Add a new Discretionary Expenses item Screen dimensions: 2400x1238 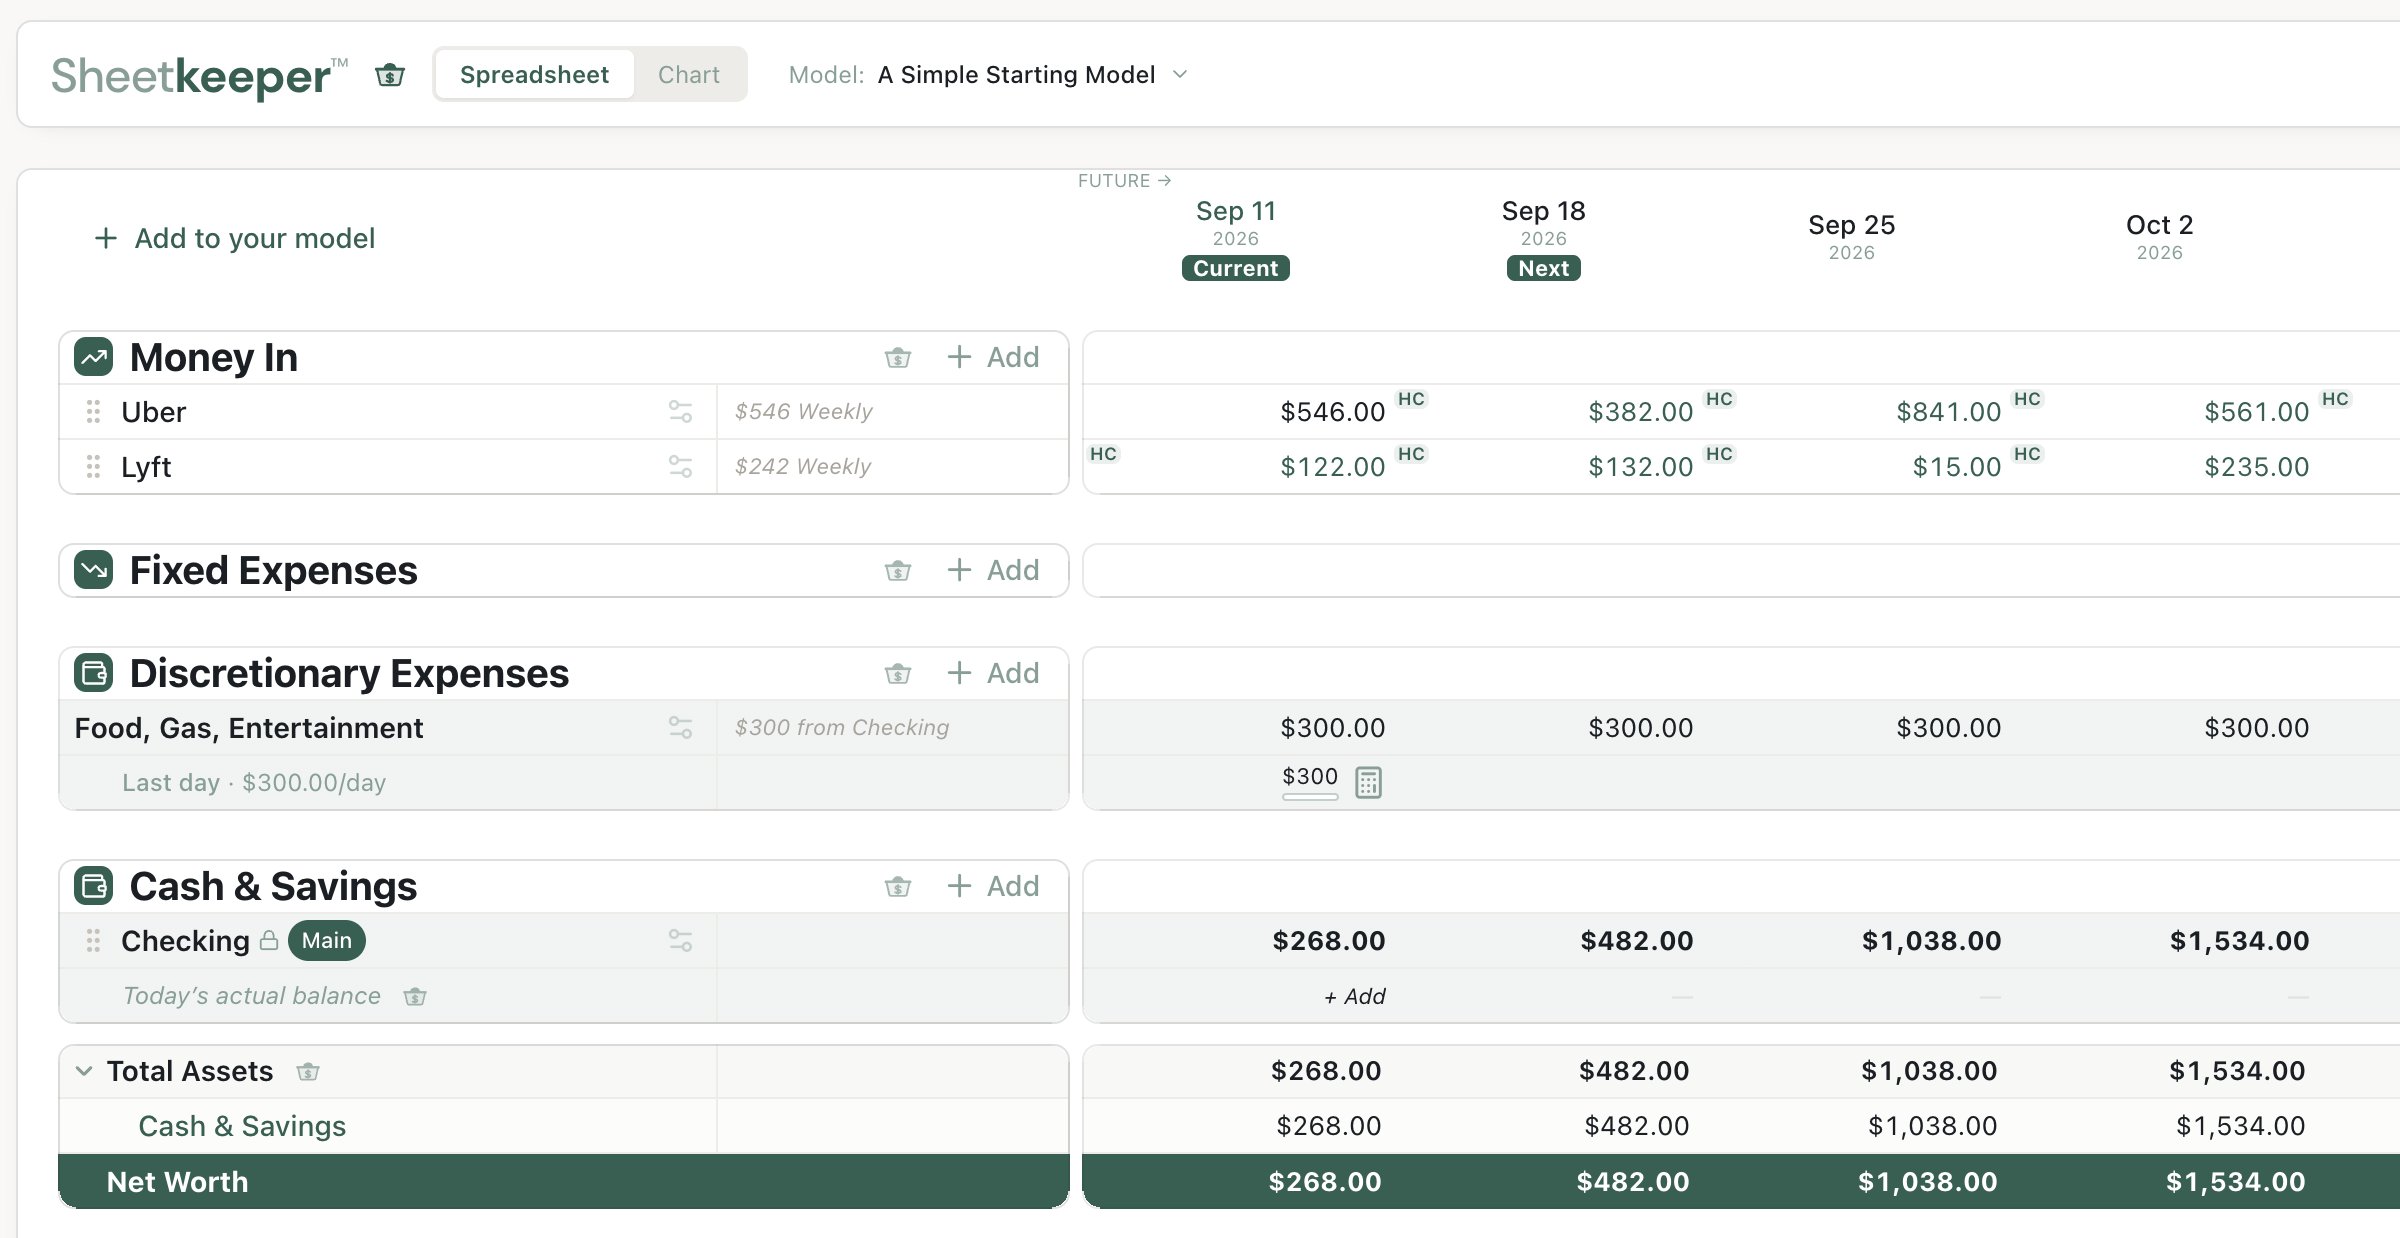click(993, 673)
